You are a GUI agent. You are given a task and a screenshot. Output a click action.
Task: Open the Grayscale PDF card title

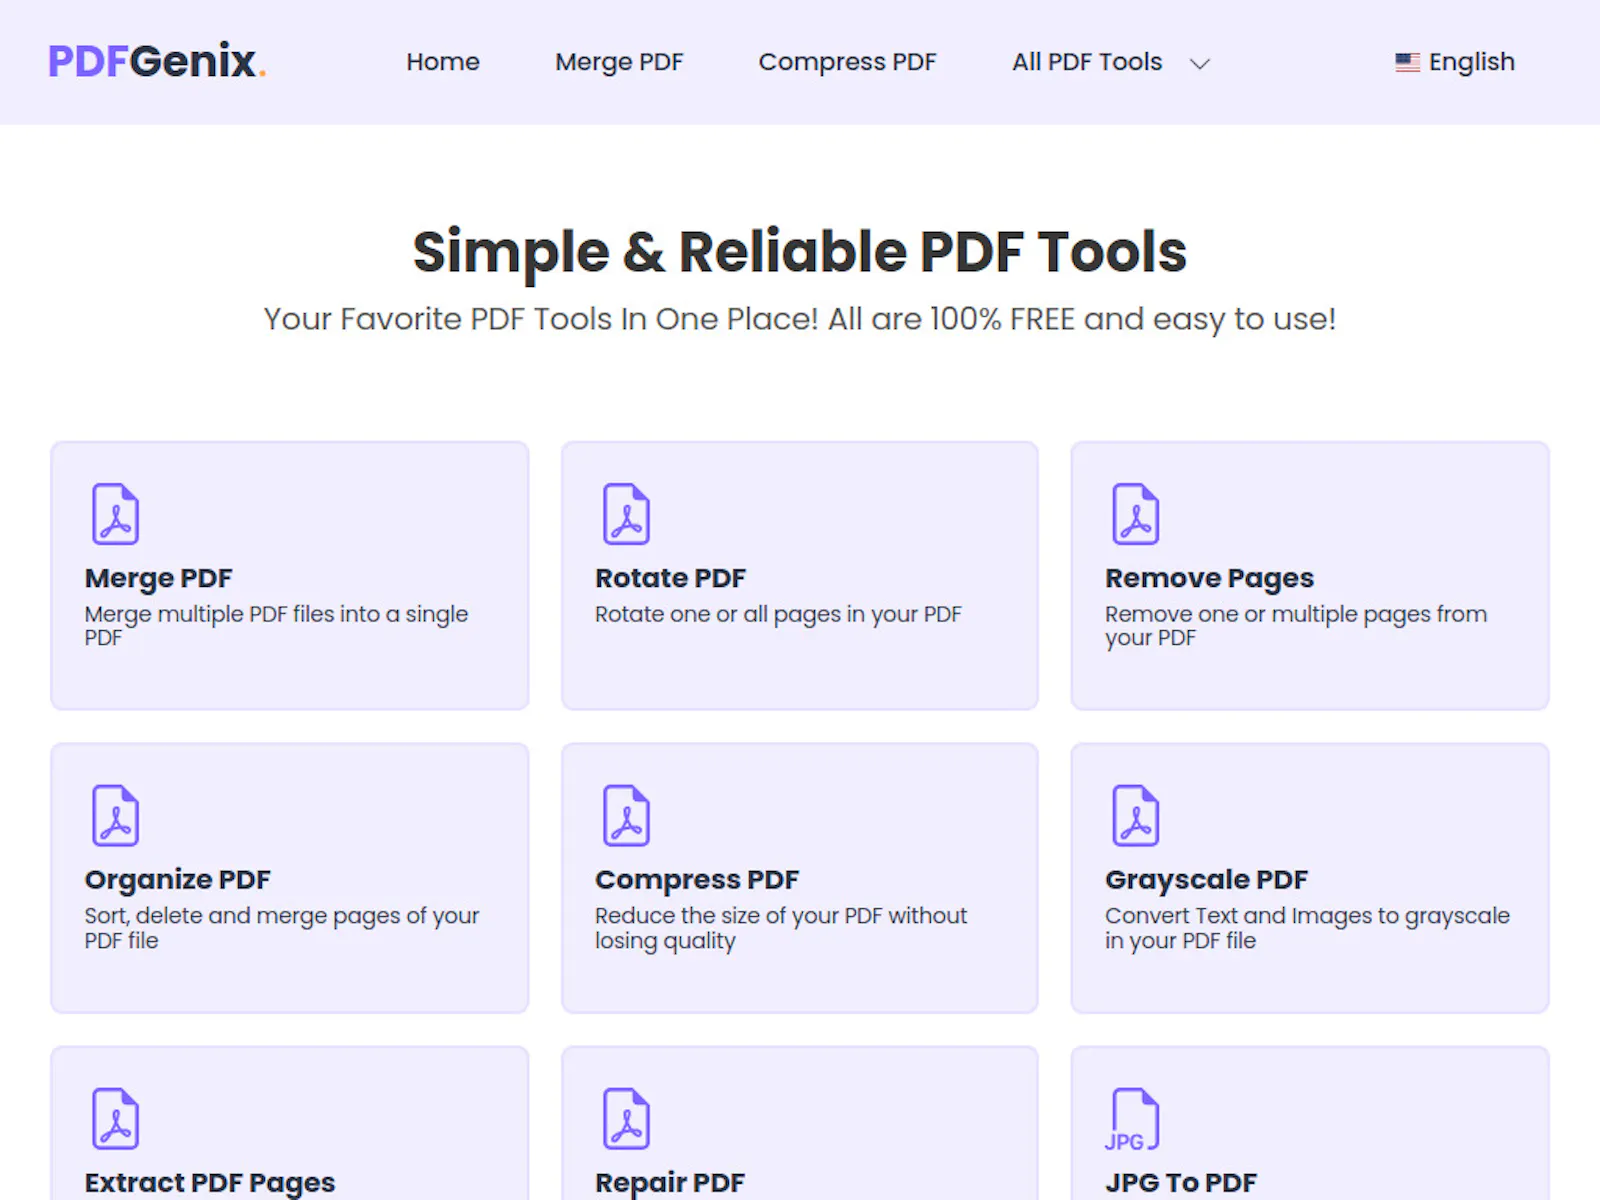tap(1206, 880)
